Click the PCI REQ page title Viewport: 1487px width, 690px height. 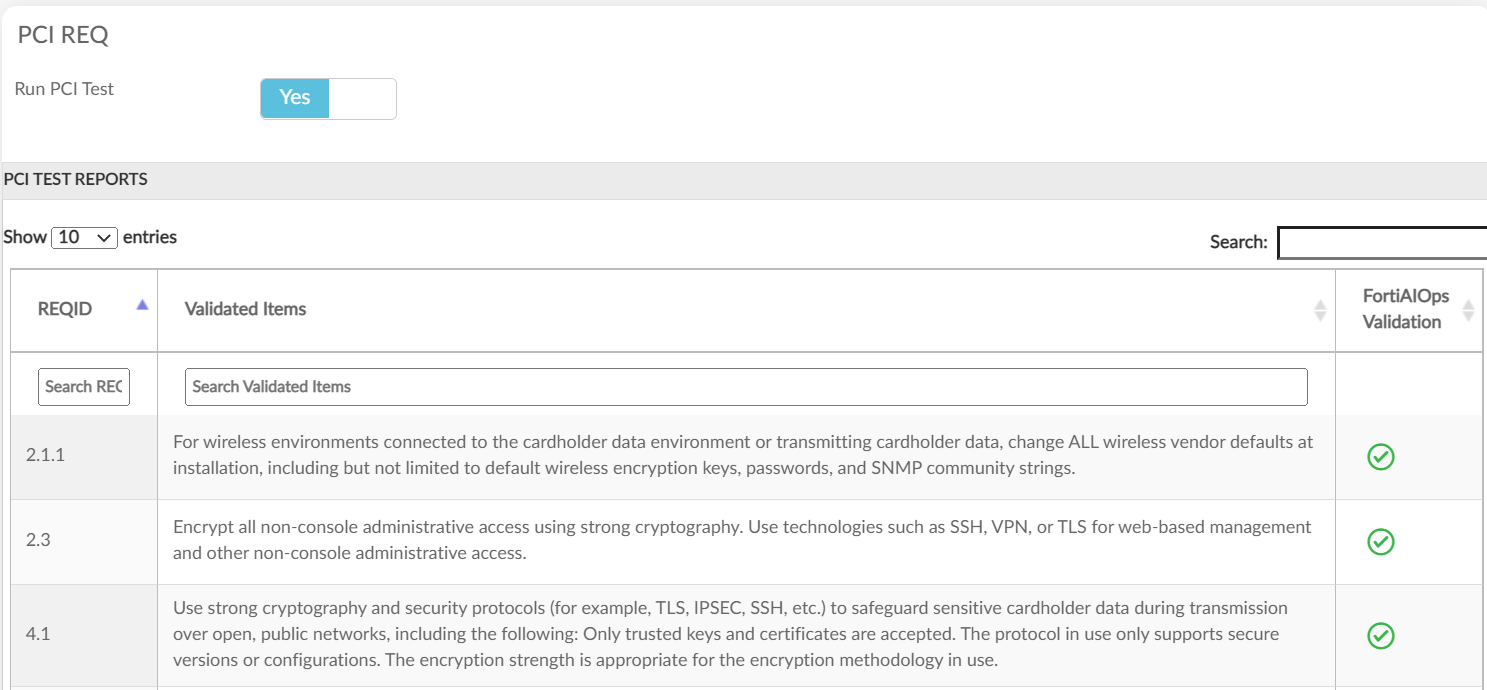coord(62,34)
